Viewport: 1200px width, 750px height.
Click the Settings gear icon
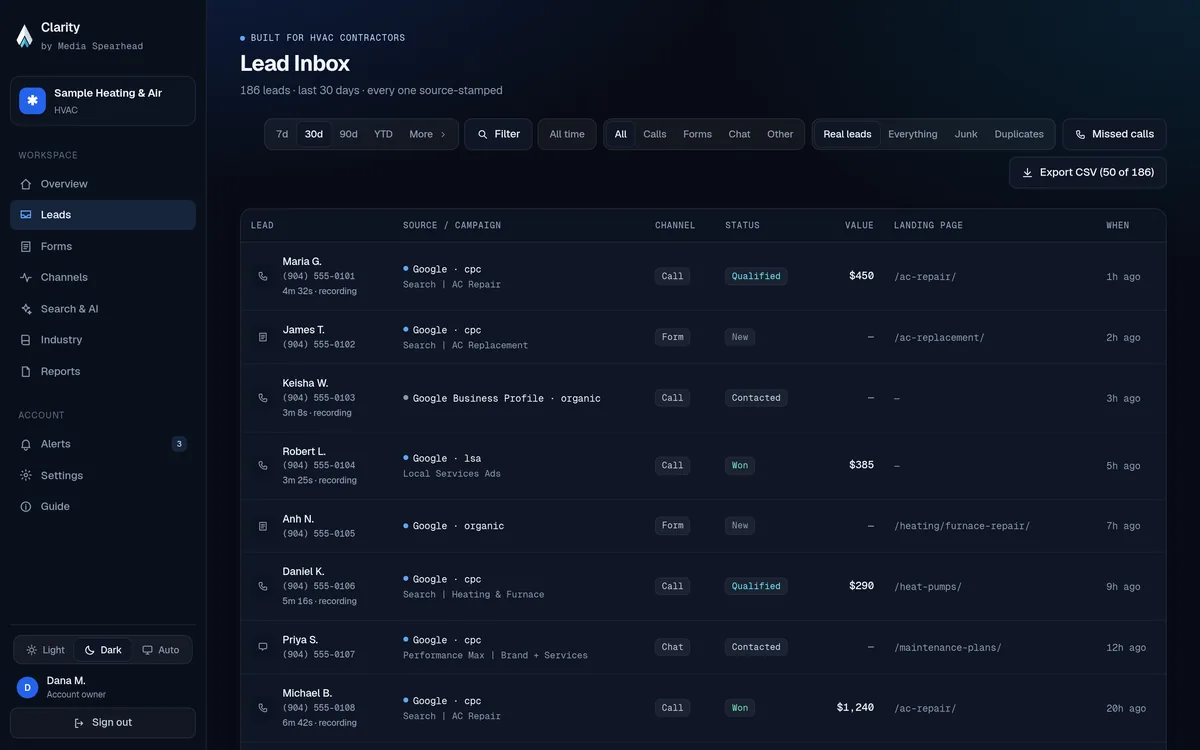pyautogui.click(x=26, y=475)
